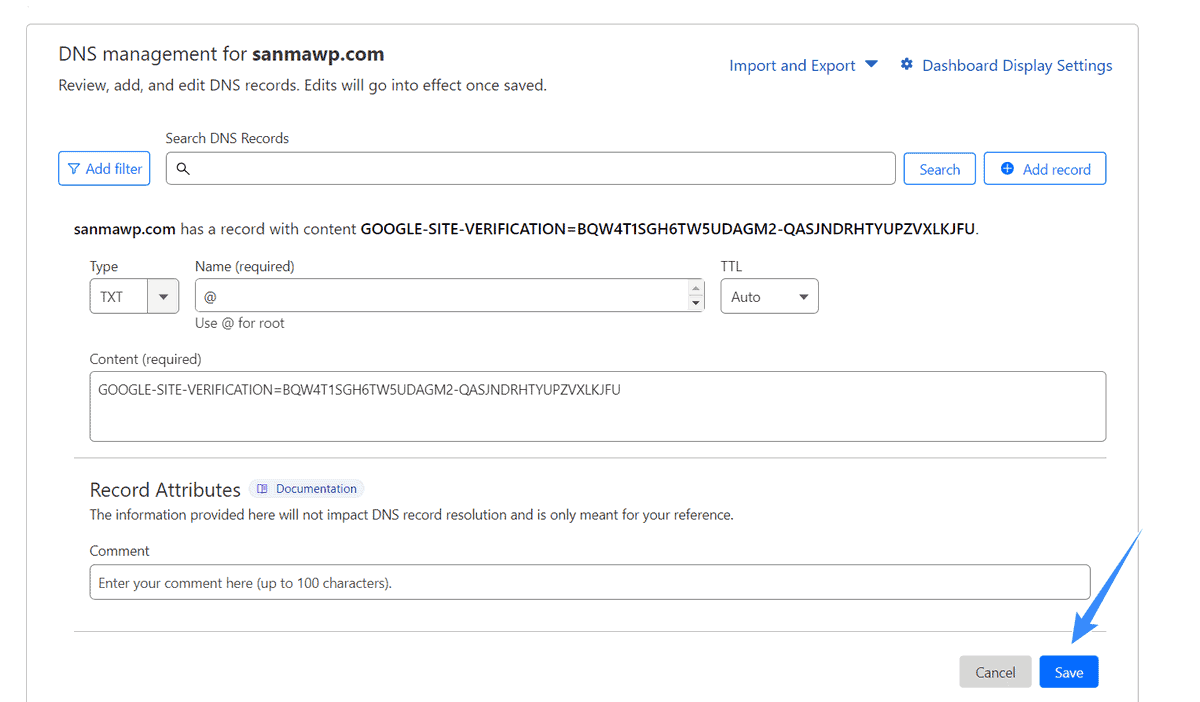Viewport: 1200px width, 702px height.
Task: Cancel the DNS record edit
Action: (995, 672)
